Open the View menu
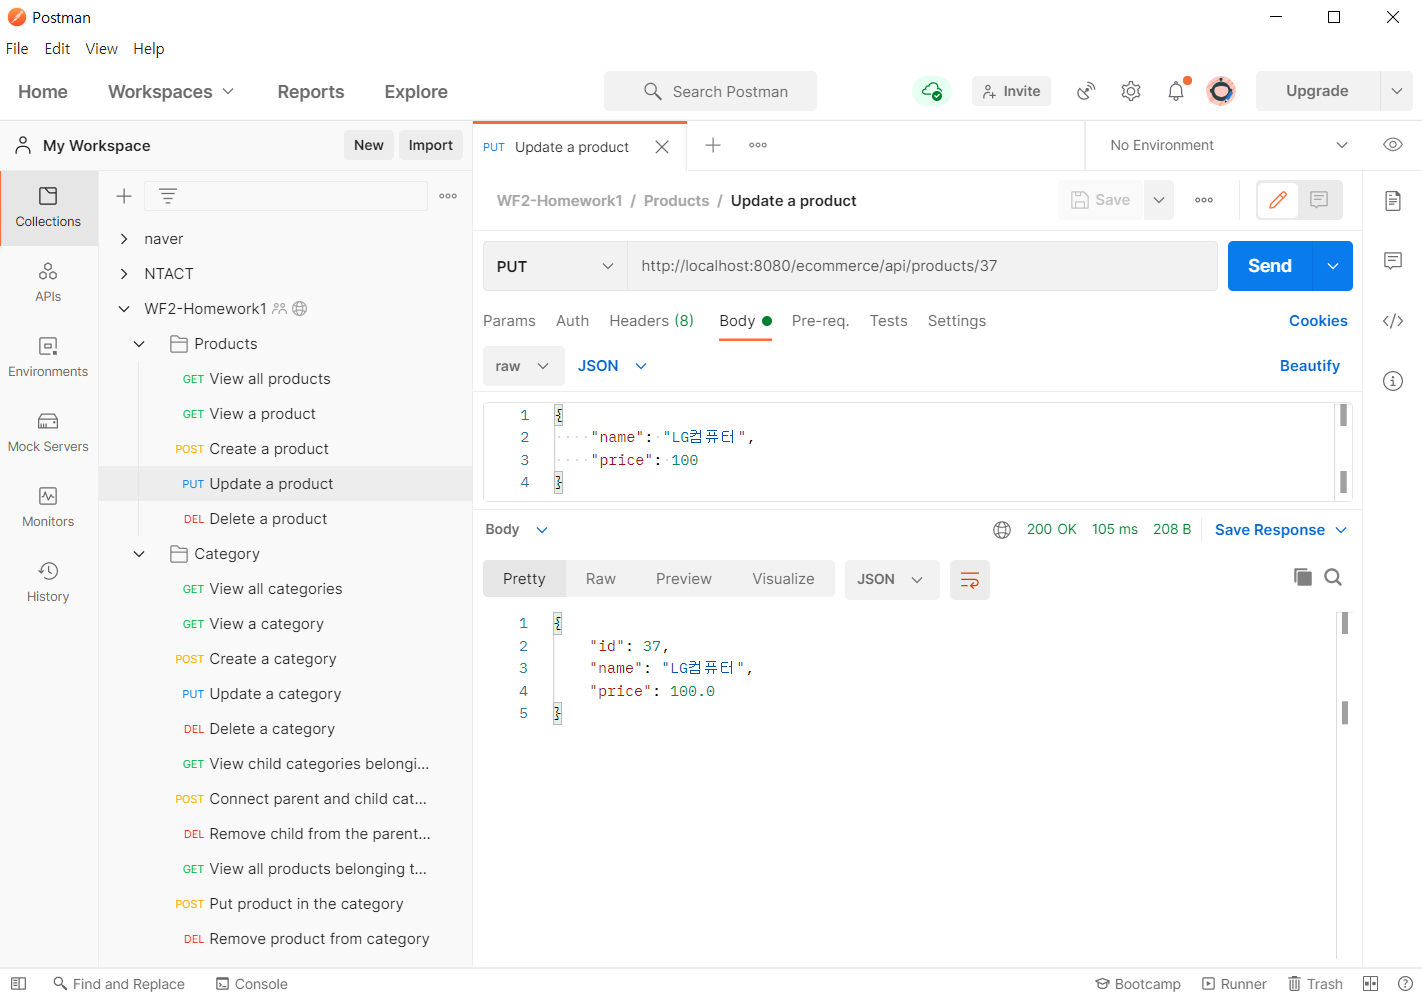 click(x=101, y=49)
